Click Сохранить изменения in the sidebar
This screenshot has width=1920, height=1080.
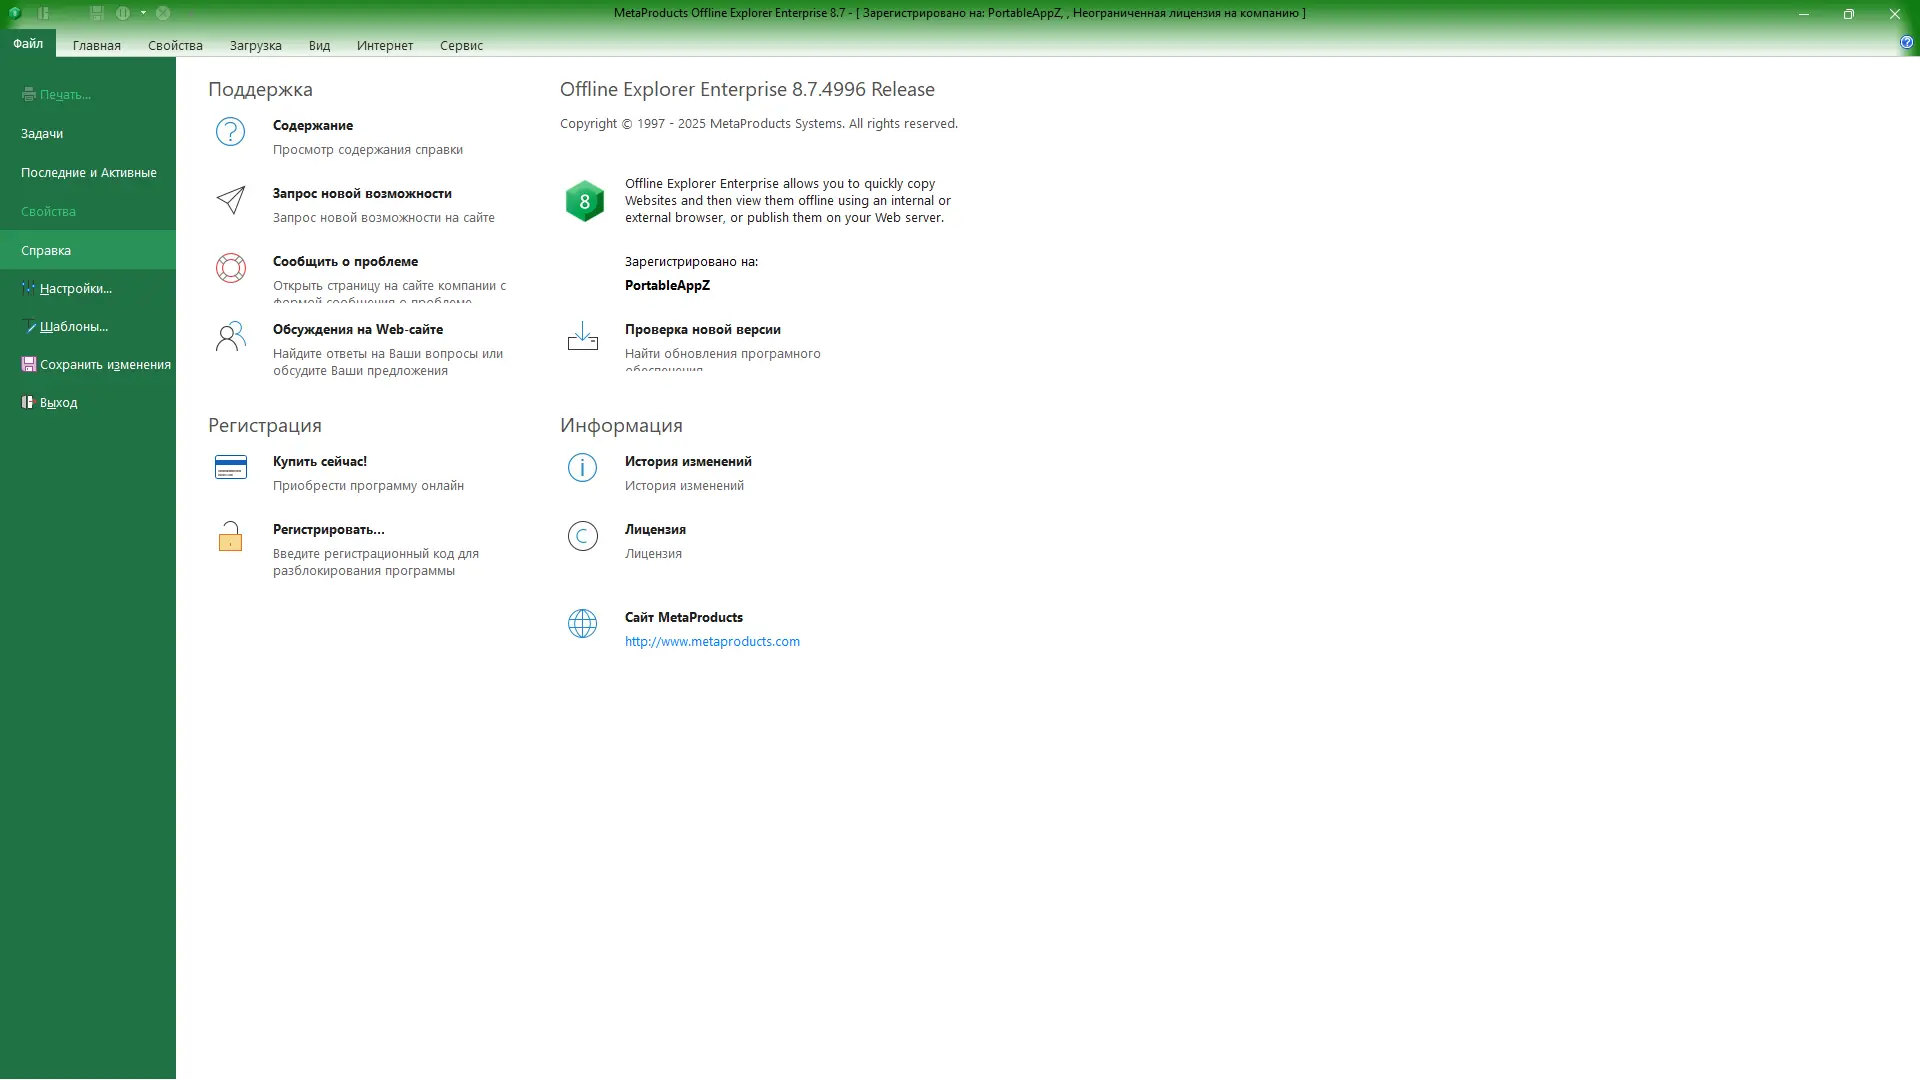click(x=104, y=364)
